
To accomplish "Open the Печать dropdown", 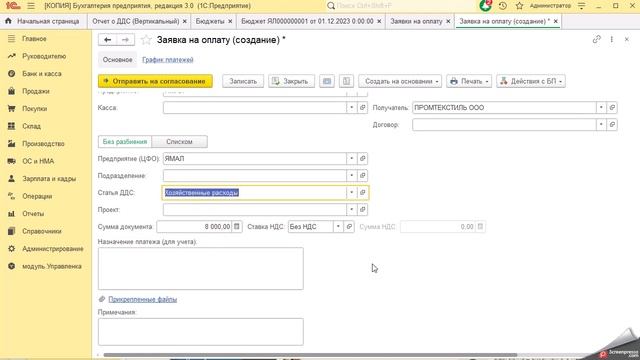I will coord(469,81).
